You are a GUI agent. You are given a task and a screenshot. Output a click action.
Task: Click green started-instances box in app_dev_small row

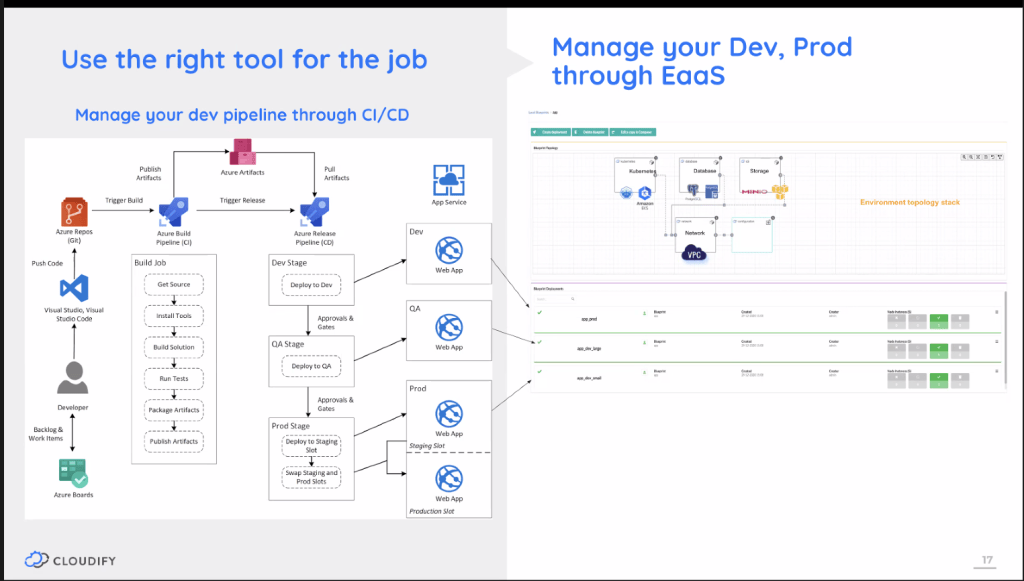point(938,380)
